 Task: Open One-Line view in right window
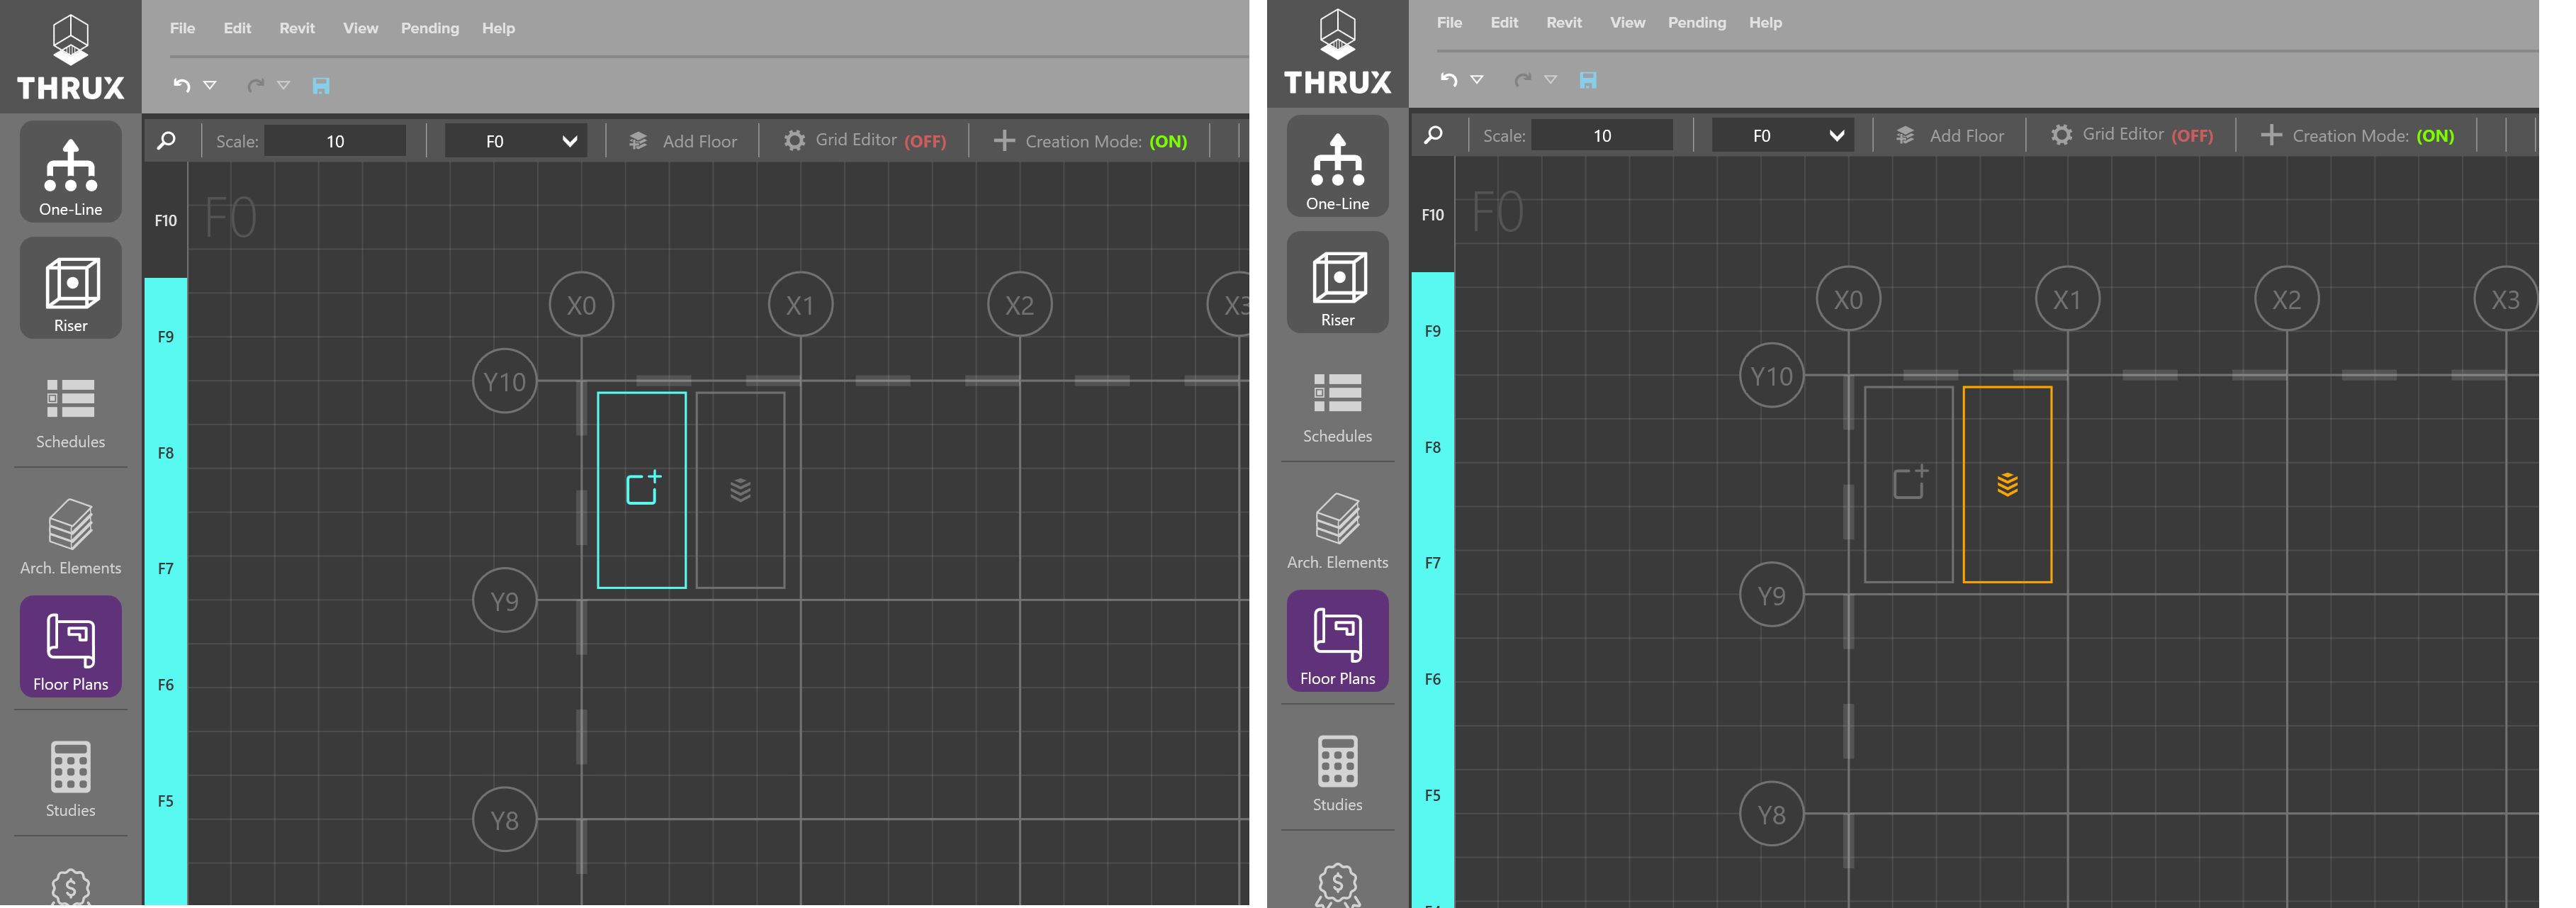1337,166
